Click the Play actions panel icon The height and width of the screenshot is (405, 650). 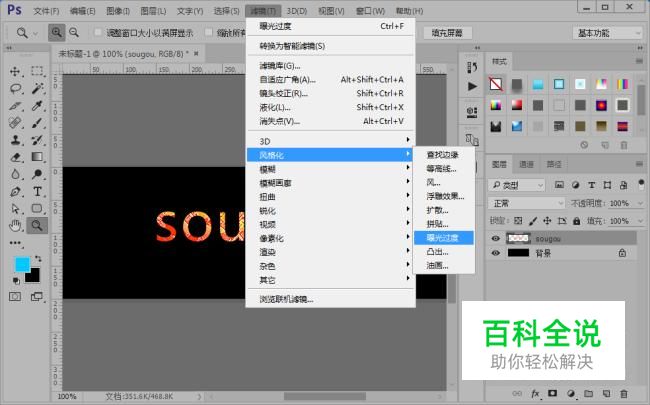pyautogui.click(x=472, y=86)
